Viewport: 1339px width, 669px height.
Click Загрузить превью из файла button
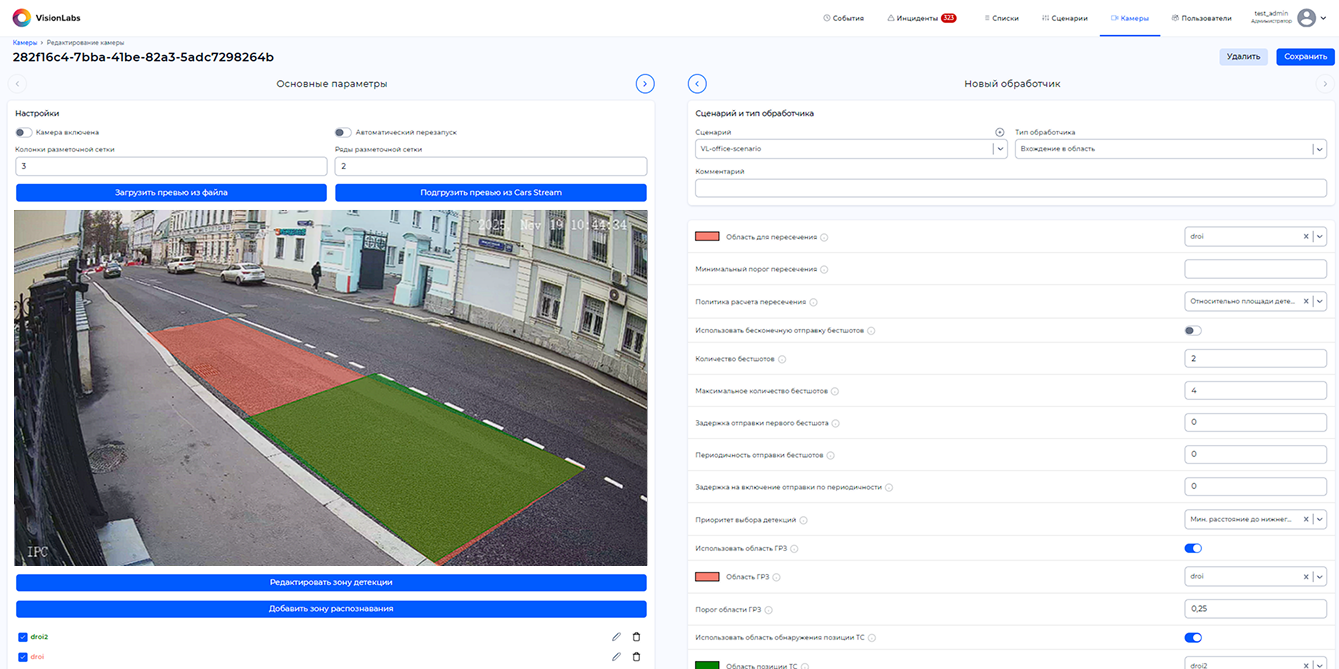[x=171, y=192]
